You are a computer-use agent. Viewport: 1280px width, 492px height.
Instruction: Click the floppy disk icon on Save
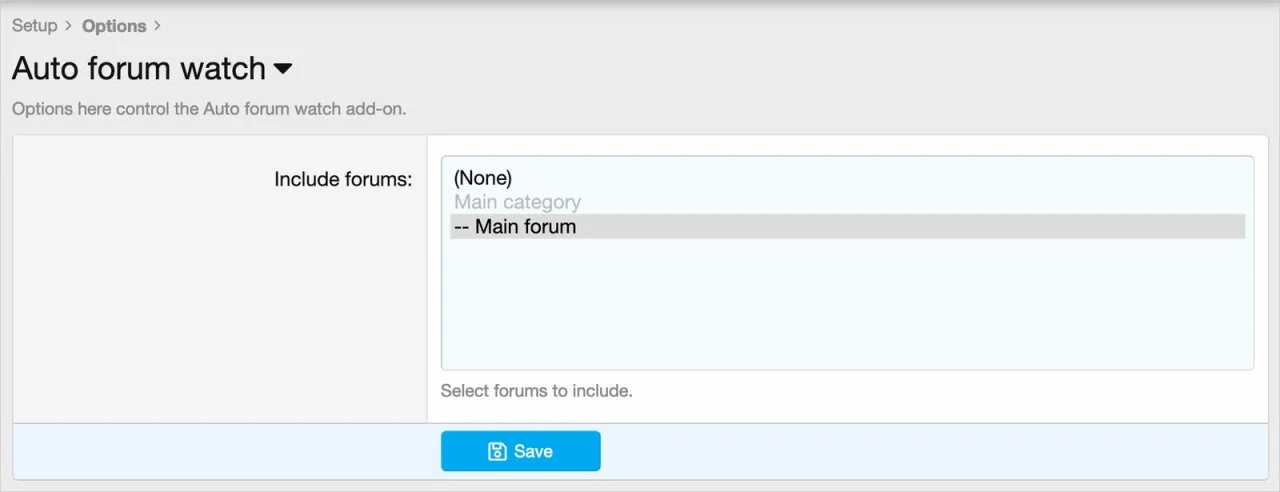(497, 452)
